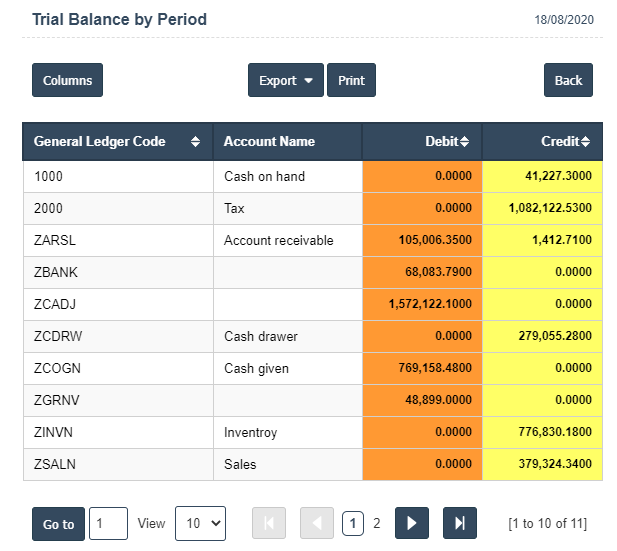Click the page number input field
Viewport: 617px width, 551px height.
click(108, 523)
